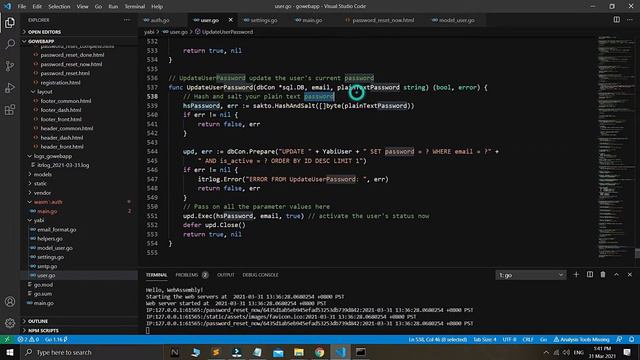The height and width of the screenshot is (360, 640).
Task: Click the editor vertical scrollbar thumb
Action: [x=637, y=253]
